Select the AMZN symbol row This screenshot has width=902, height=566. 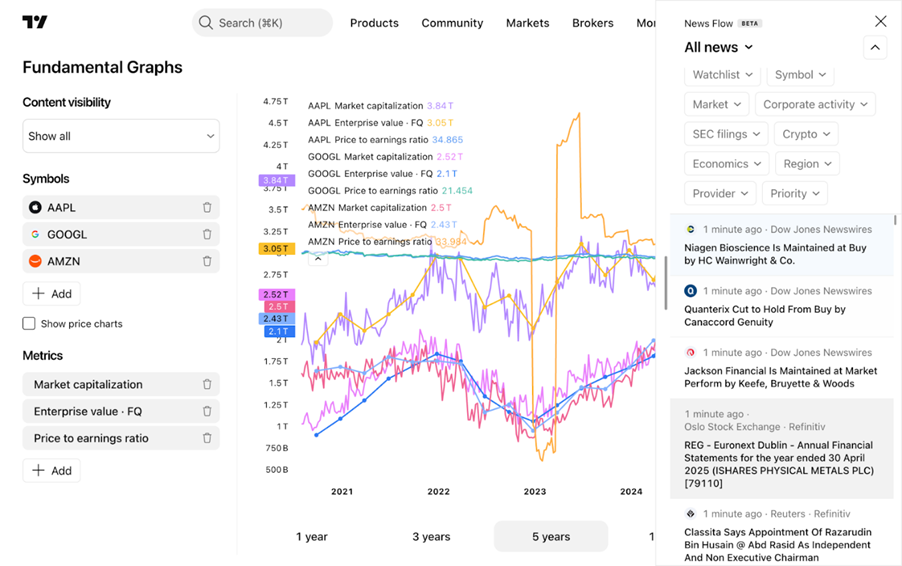tap(121, 261)
